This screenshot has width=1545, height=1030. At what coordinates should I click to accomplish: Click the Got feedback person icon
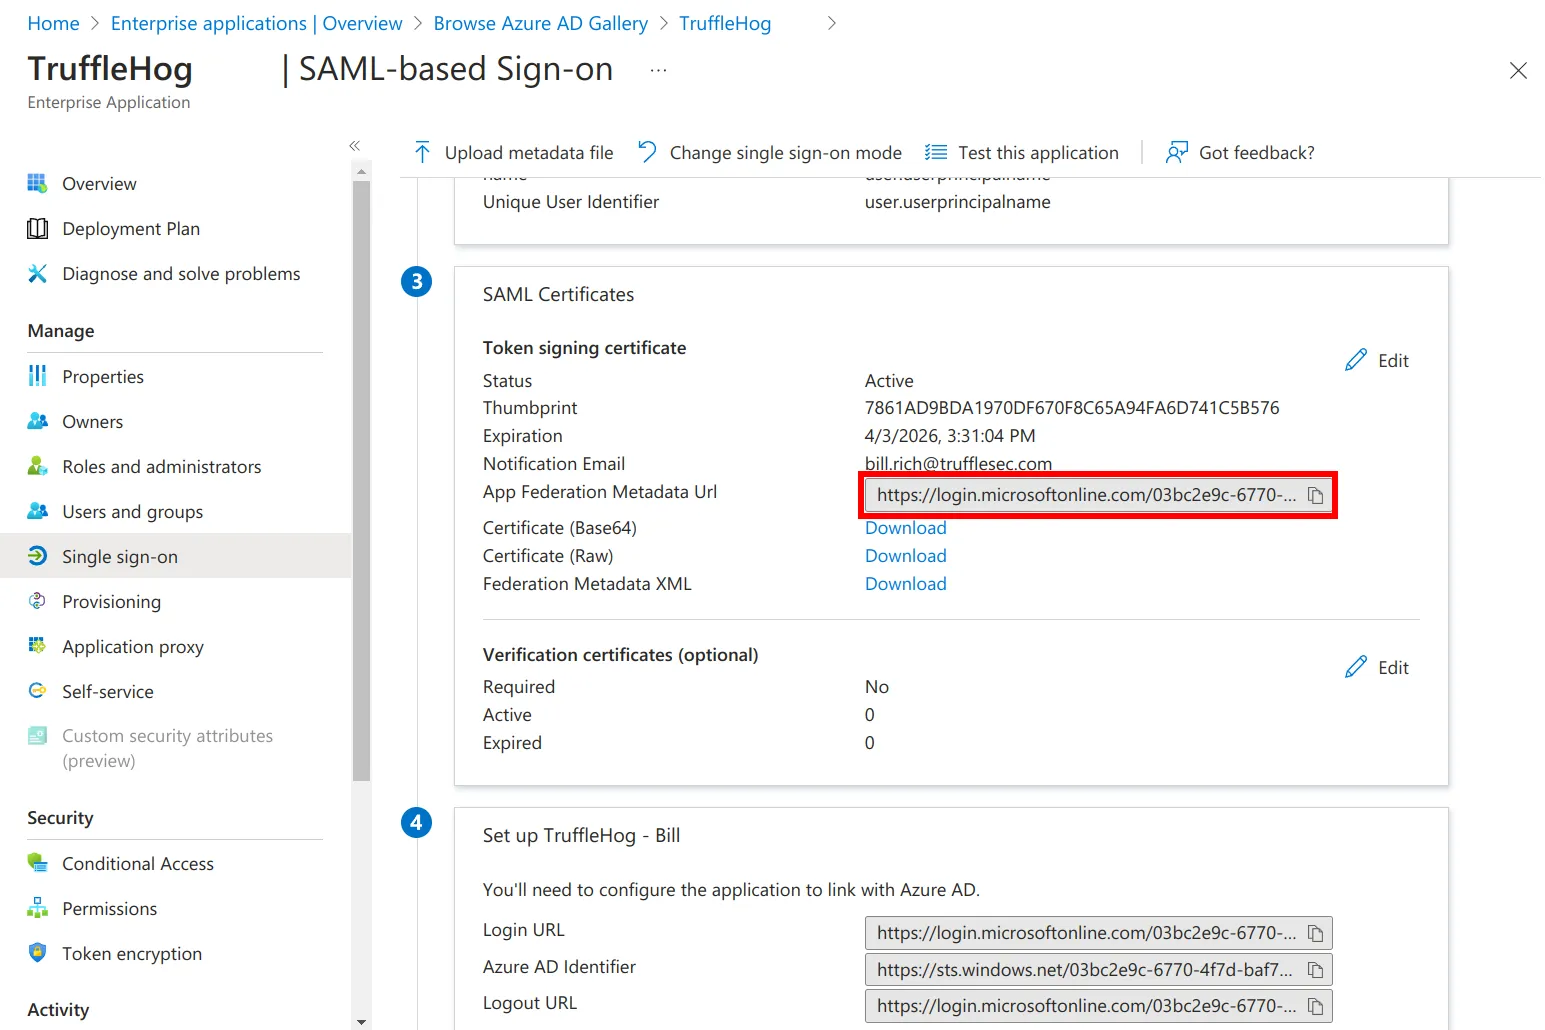coord(1177,152)
